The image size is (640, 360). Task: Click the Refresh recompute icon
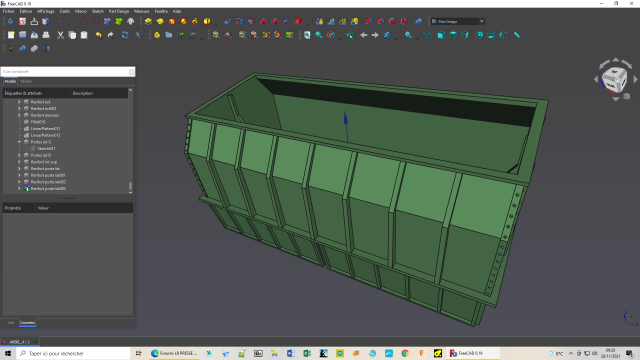point(125,35)
